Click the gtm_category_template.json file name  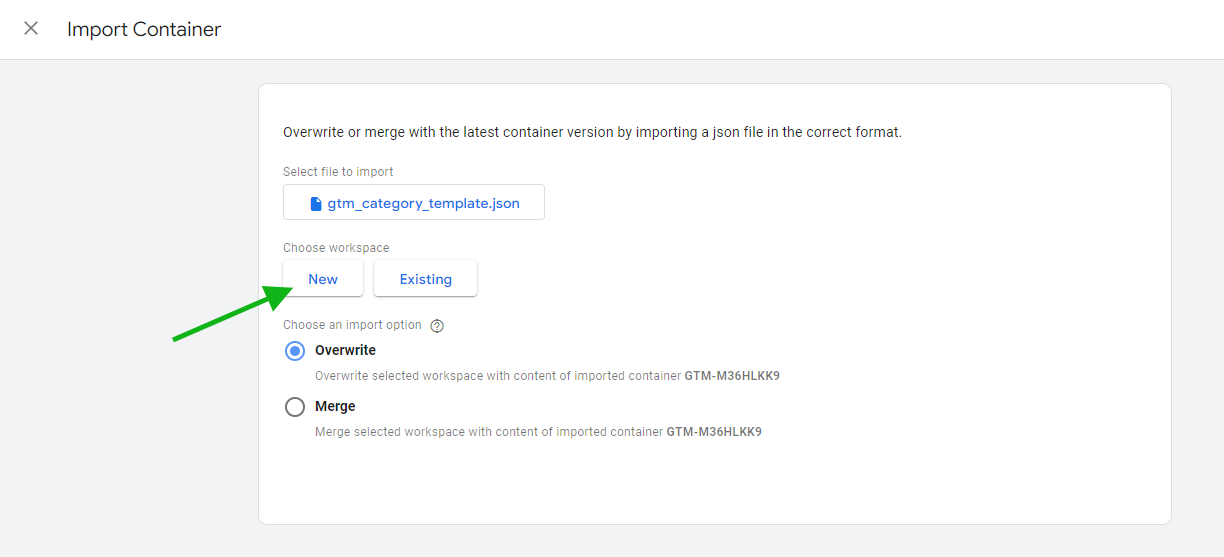[423, 203]
